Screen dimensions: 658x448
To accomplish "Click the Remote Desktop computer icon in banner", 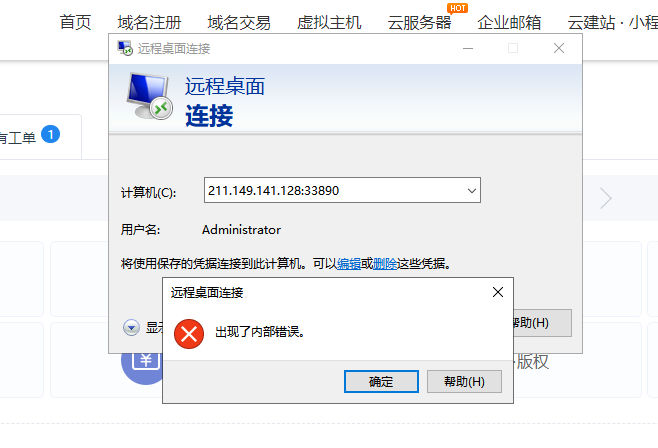I will pyautogui.click(x=149, y=96).
